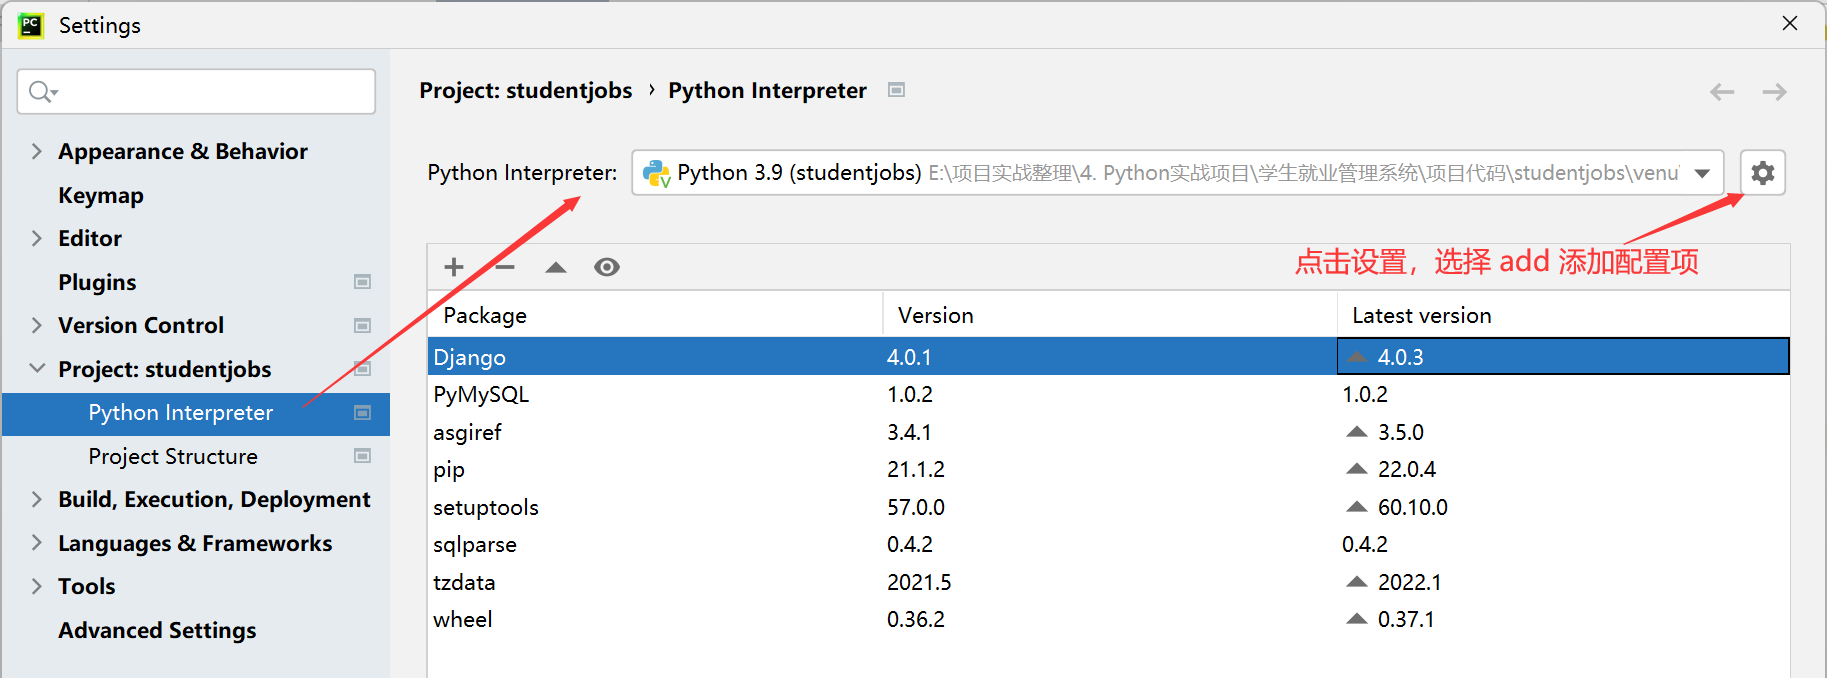This screenshot has height=678, width=1827.
Task: Select Project Structure in the sidebar
Action: (x=173, y=456)
